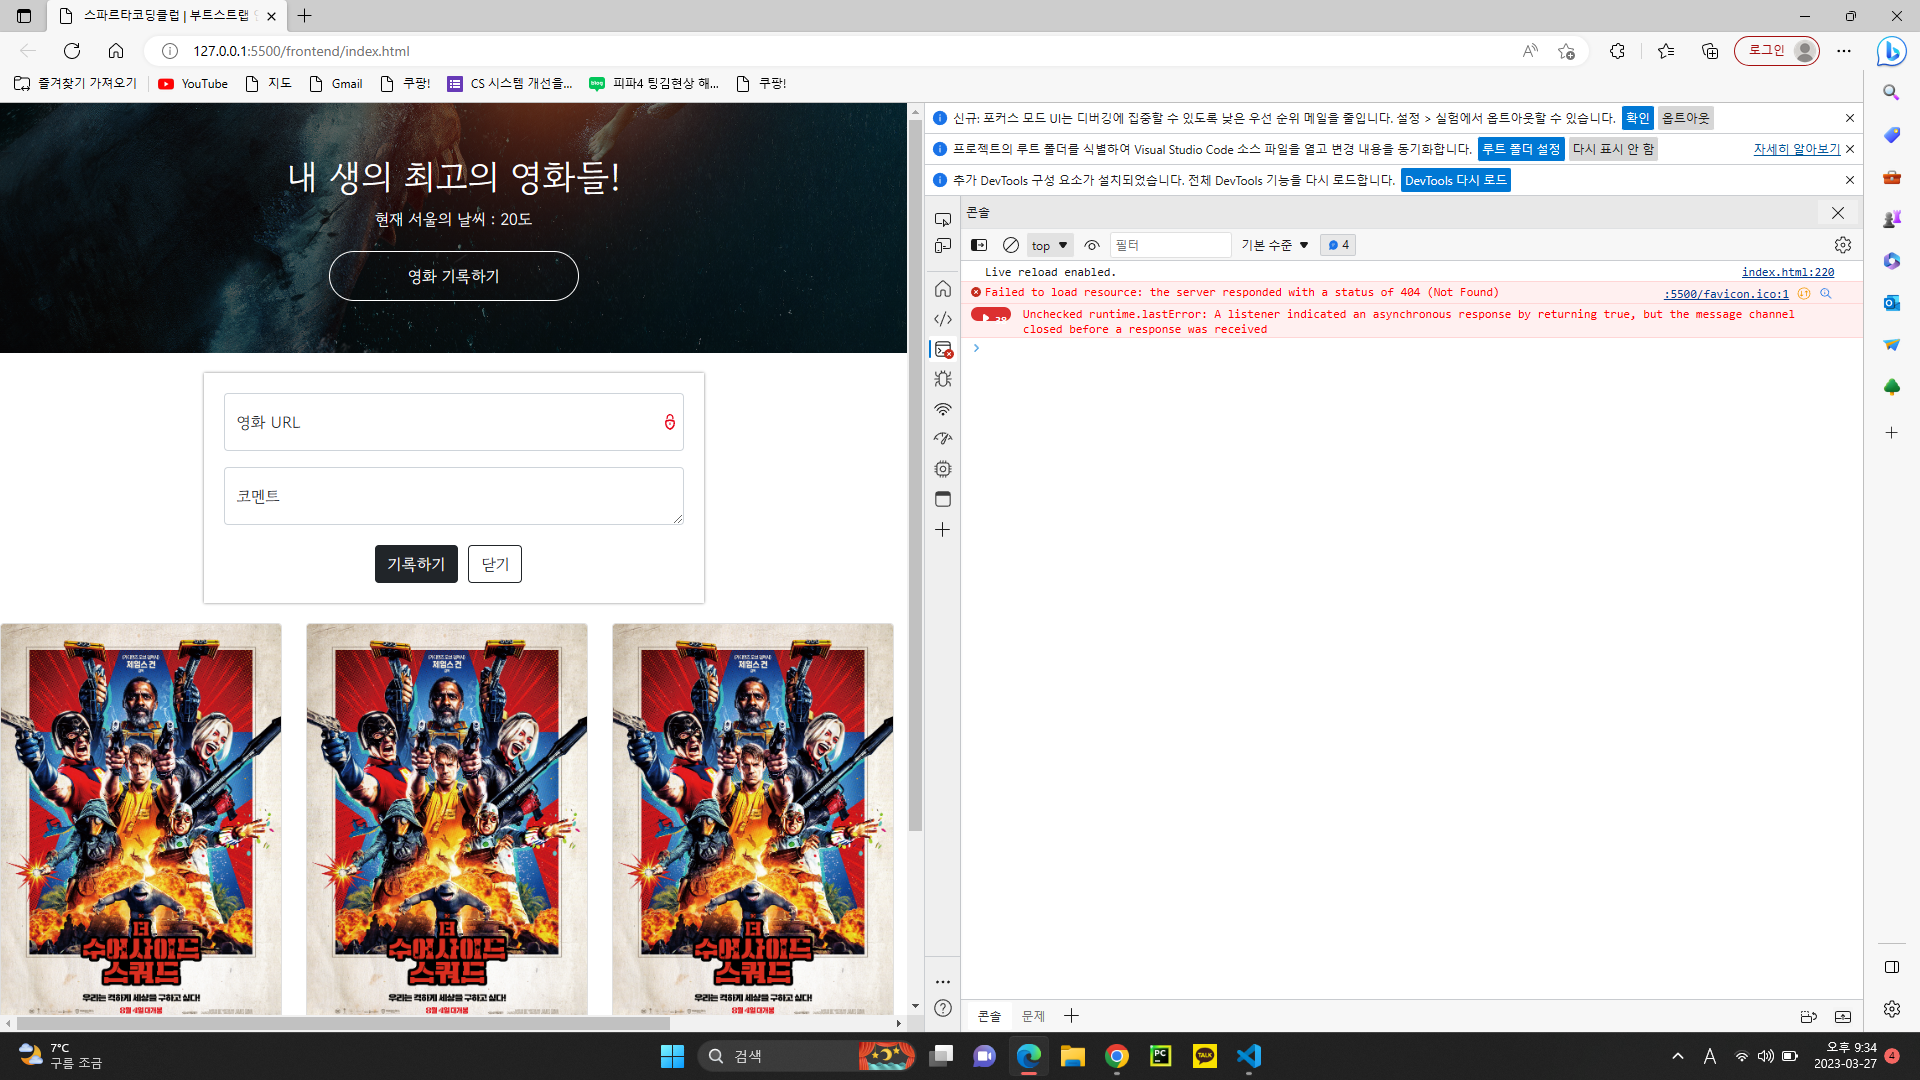Select the Console tool with error badge
This screenshot has width=1920, height=1080.
click(x=942, y=349)
